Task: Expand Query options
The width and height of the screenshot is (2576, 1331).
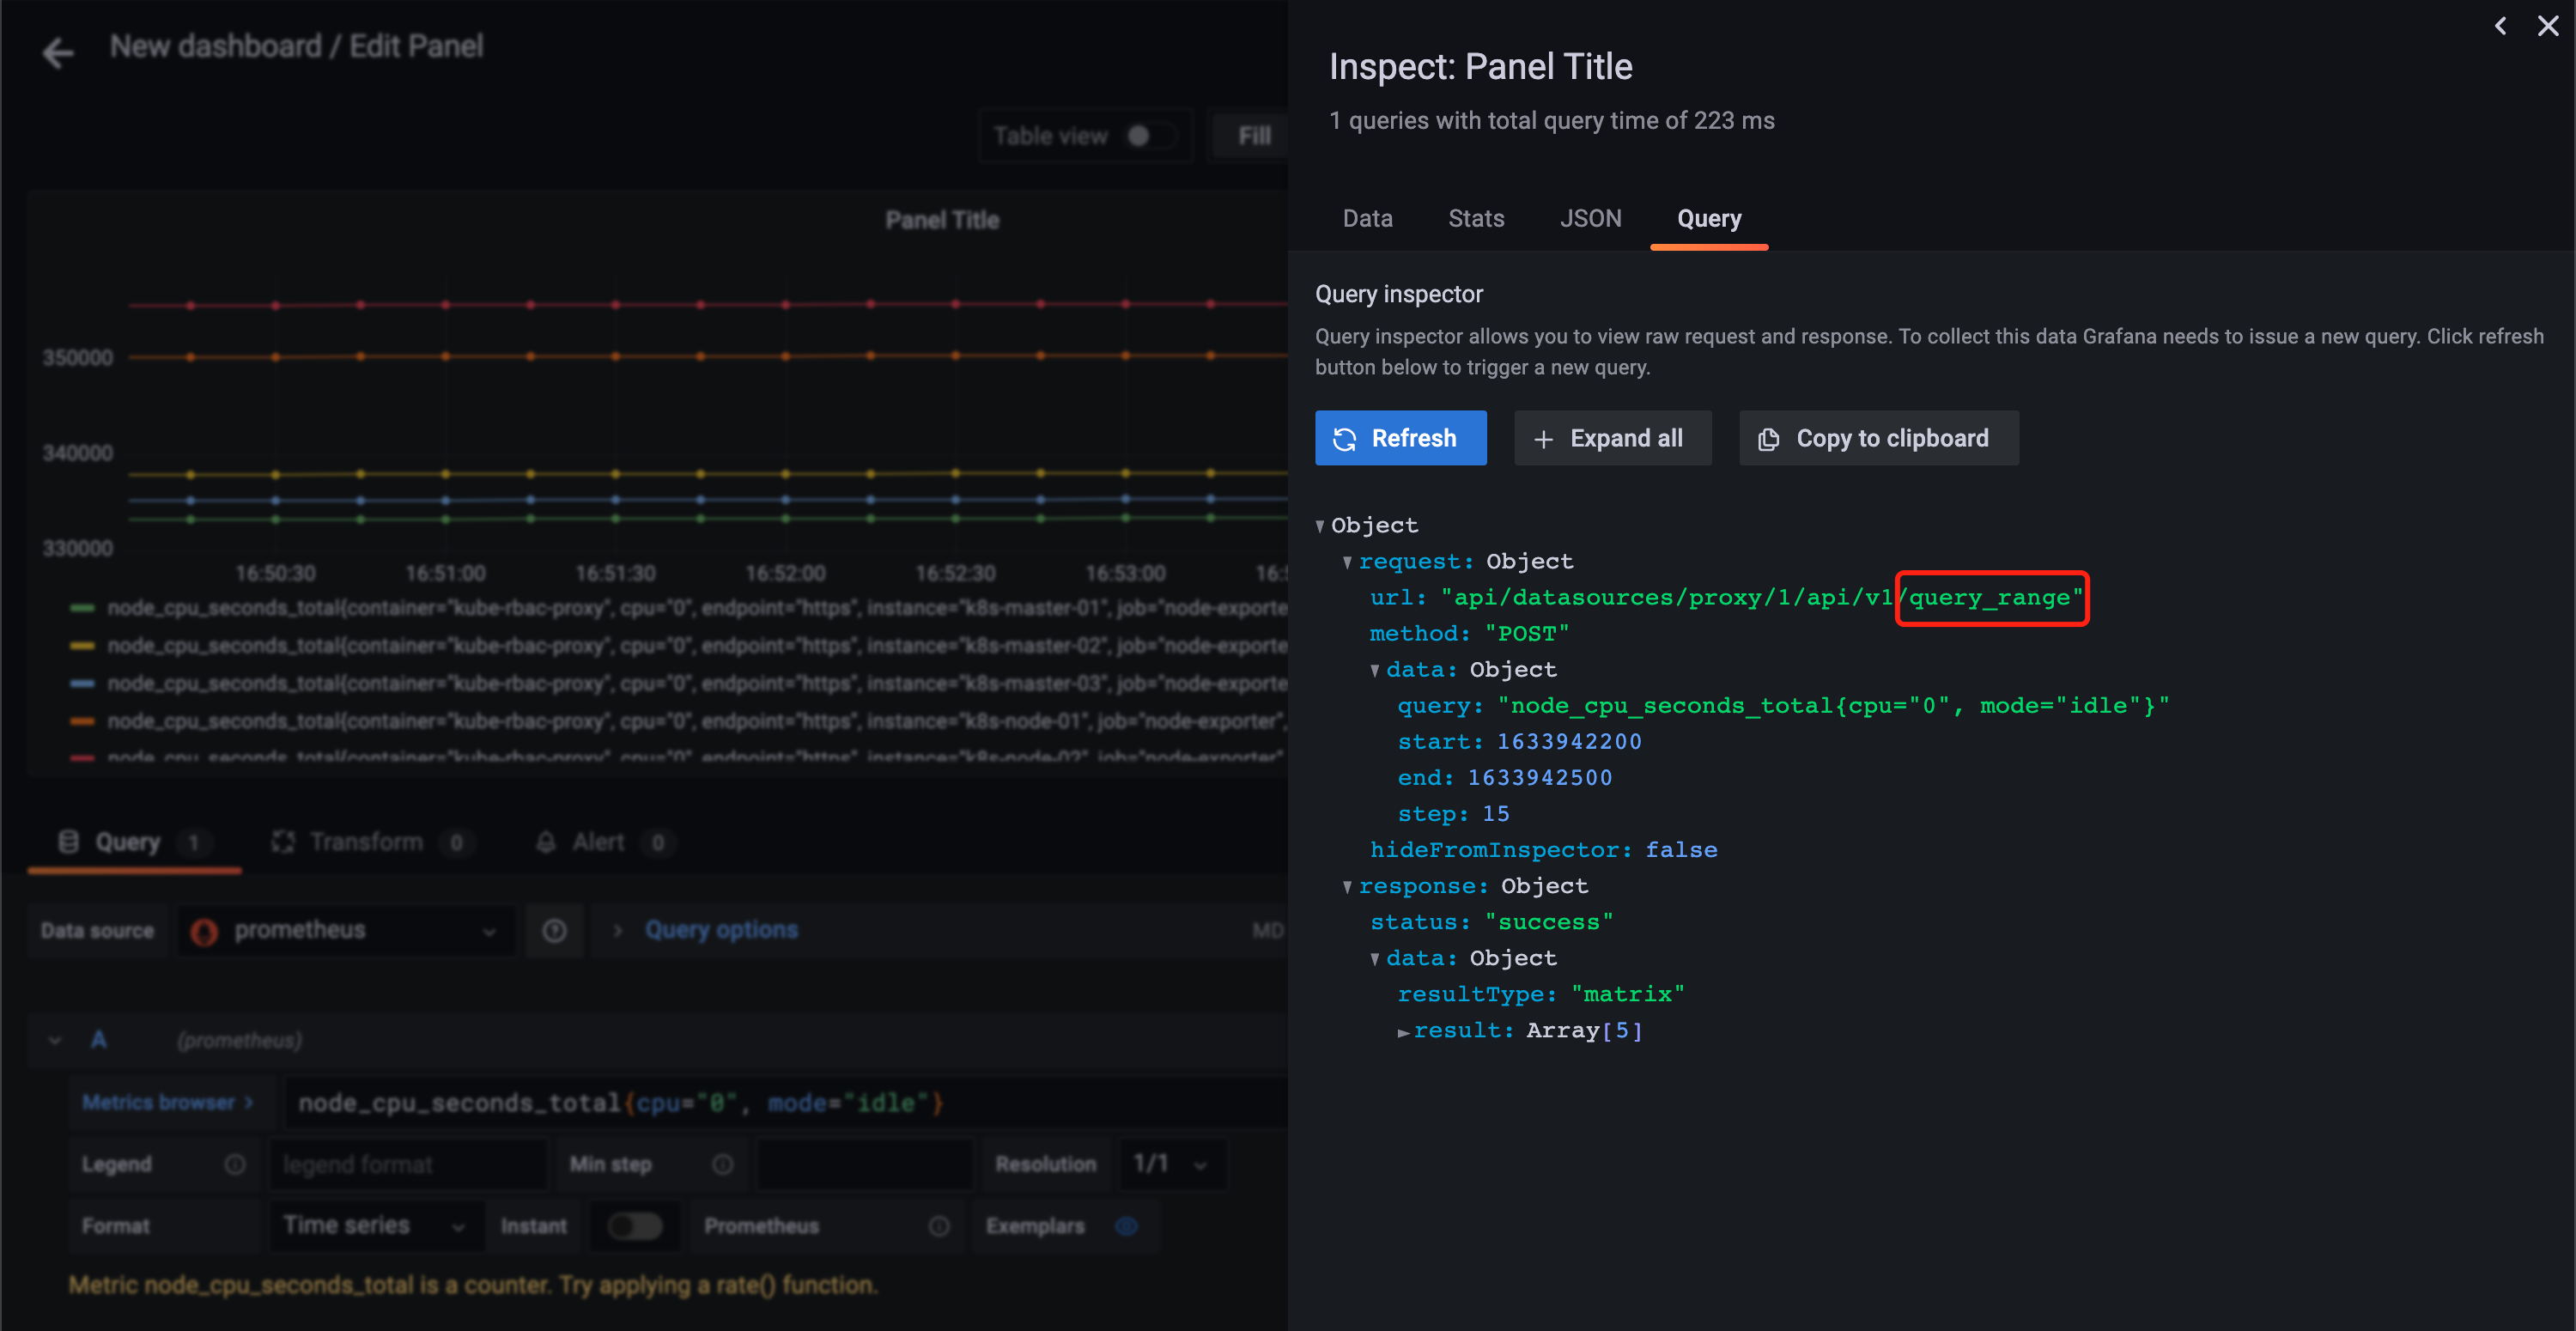Action: click(x=721, y=930)
